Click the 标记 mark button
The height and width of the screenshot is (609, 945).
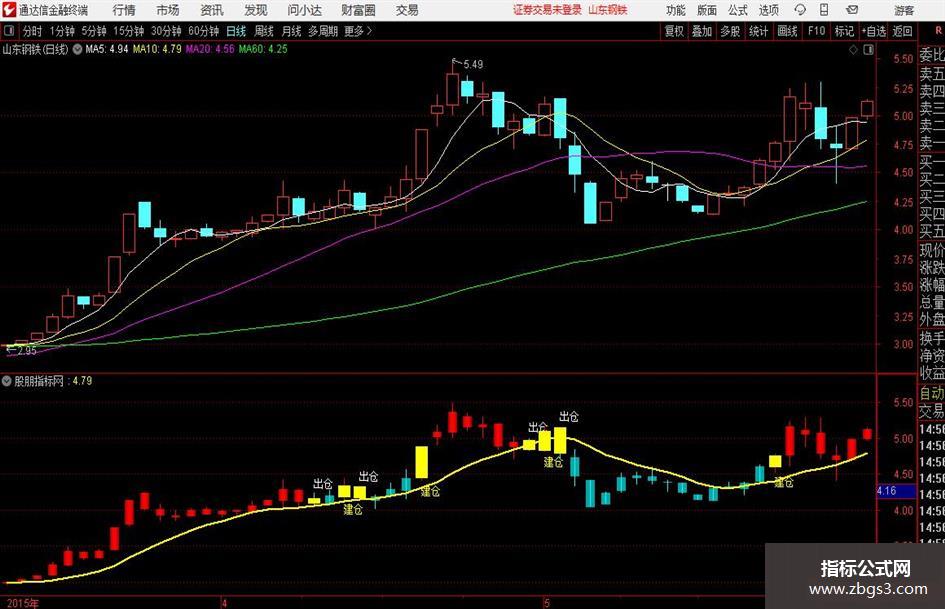(x=844, y=31)
